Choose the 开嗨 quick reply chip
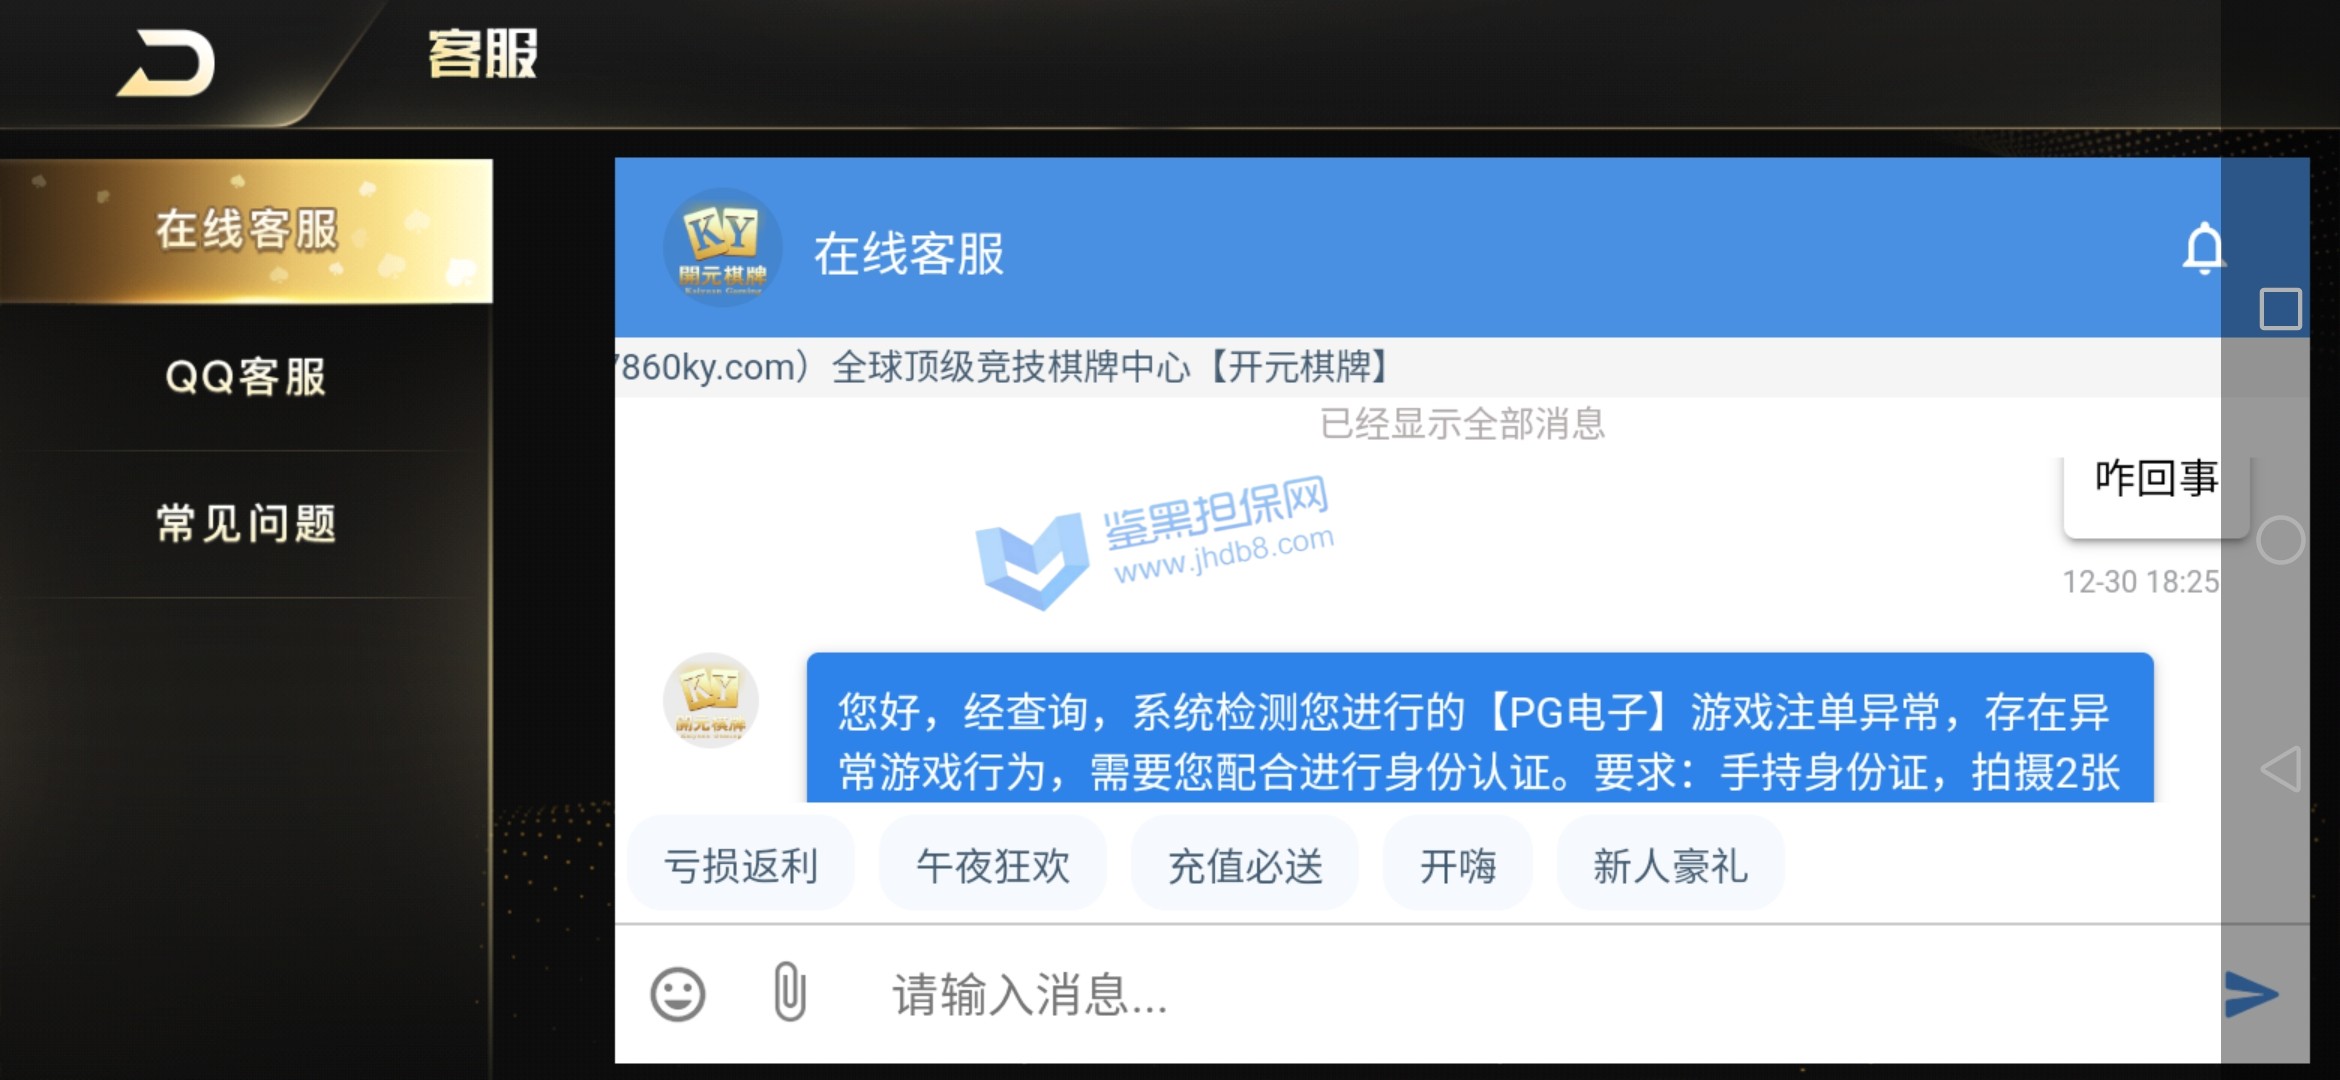 pos(1458,865)
